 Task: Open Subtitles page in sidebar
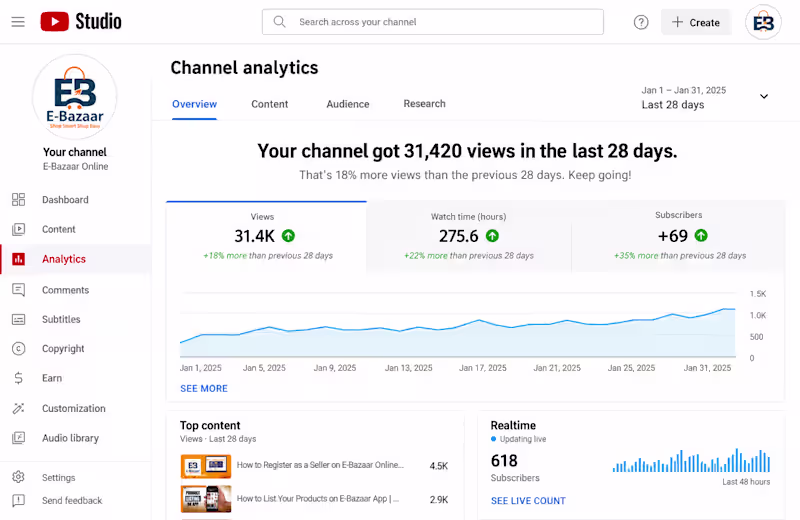(61, 319)
